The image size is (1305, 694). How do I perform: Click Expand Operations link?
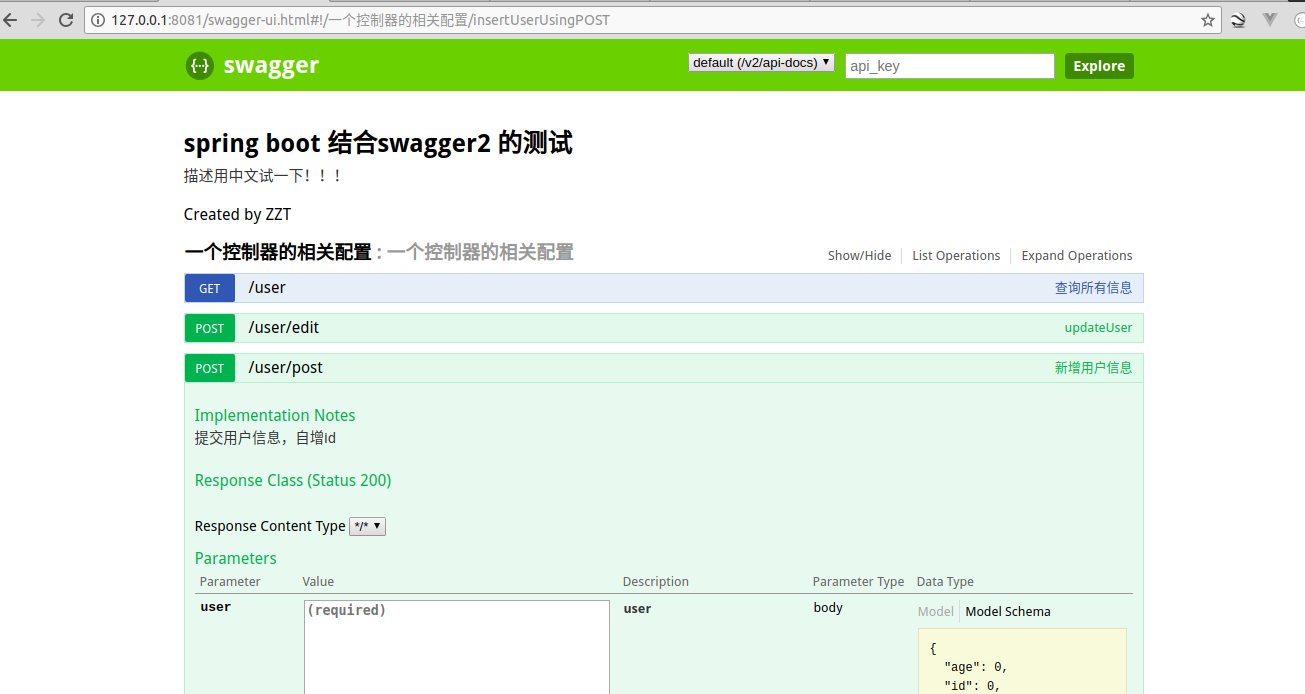pyautogui.click(x=1077, y=256)
